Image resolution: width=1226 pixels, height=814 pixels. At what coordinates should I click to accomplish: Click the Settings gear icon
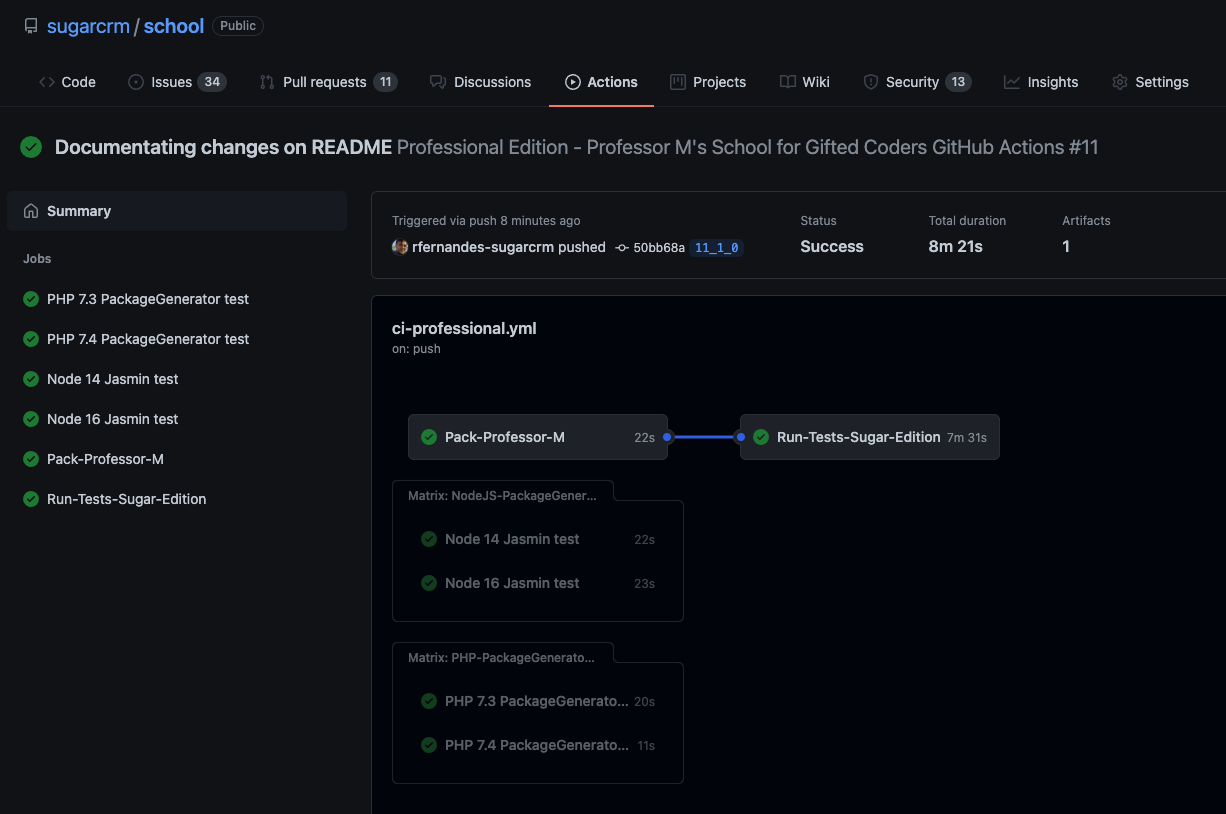pos(1120,82)
